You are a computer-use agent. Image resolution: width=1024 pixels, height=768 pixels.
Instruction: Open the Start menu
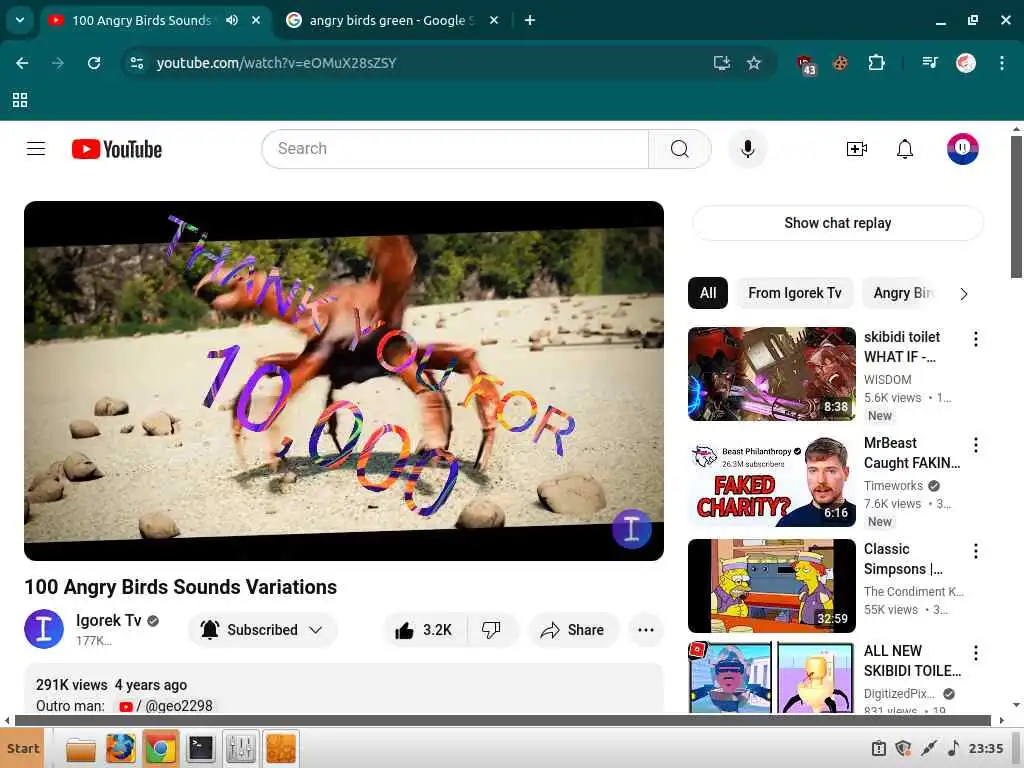click(24, 749)
